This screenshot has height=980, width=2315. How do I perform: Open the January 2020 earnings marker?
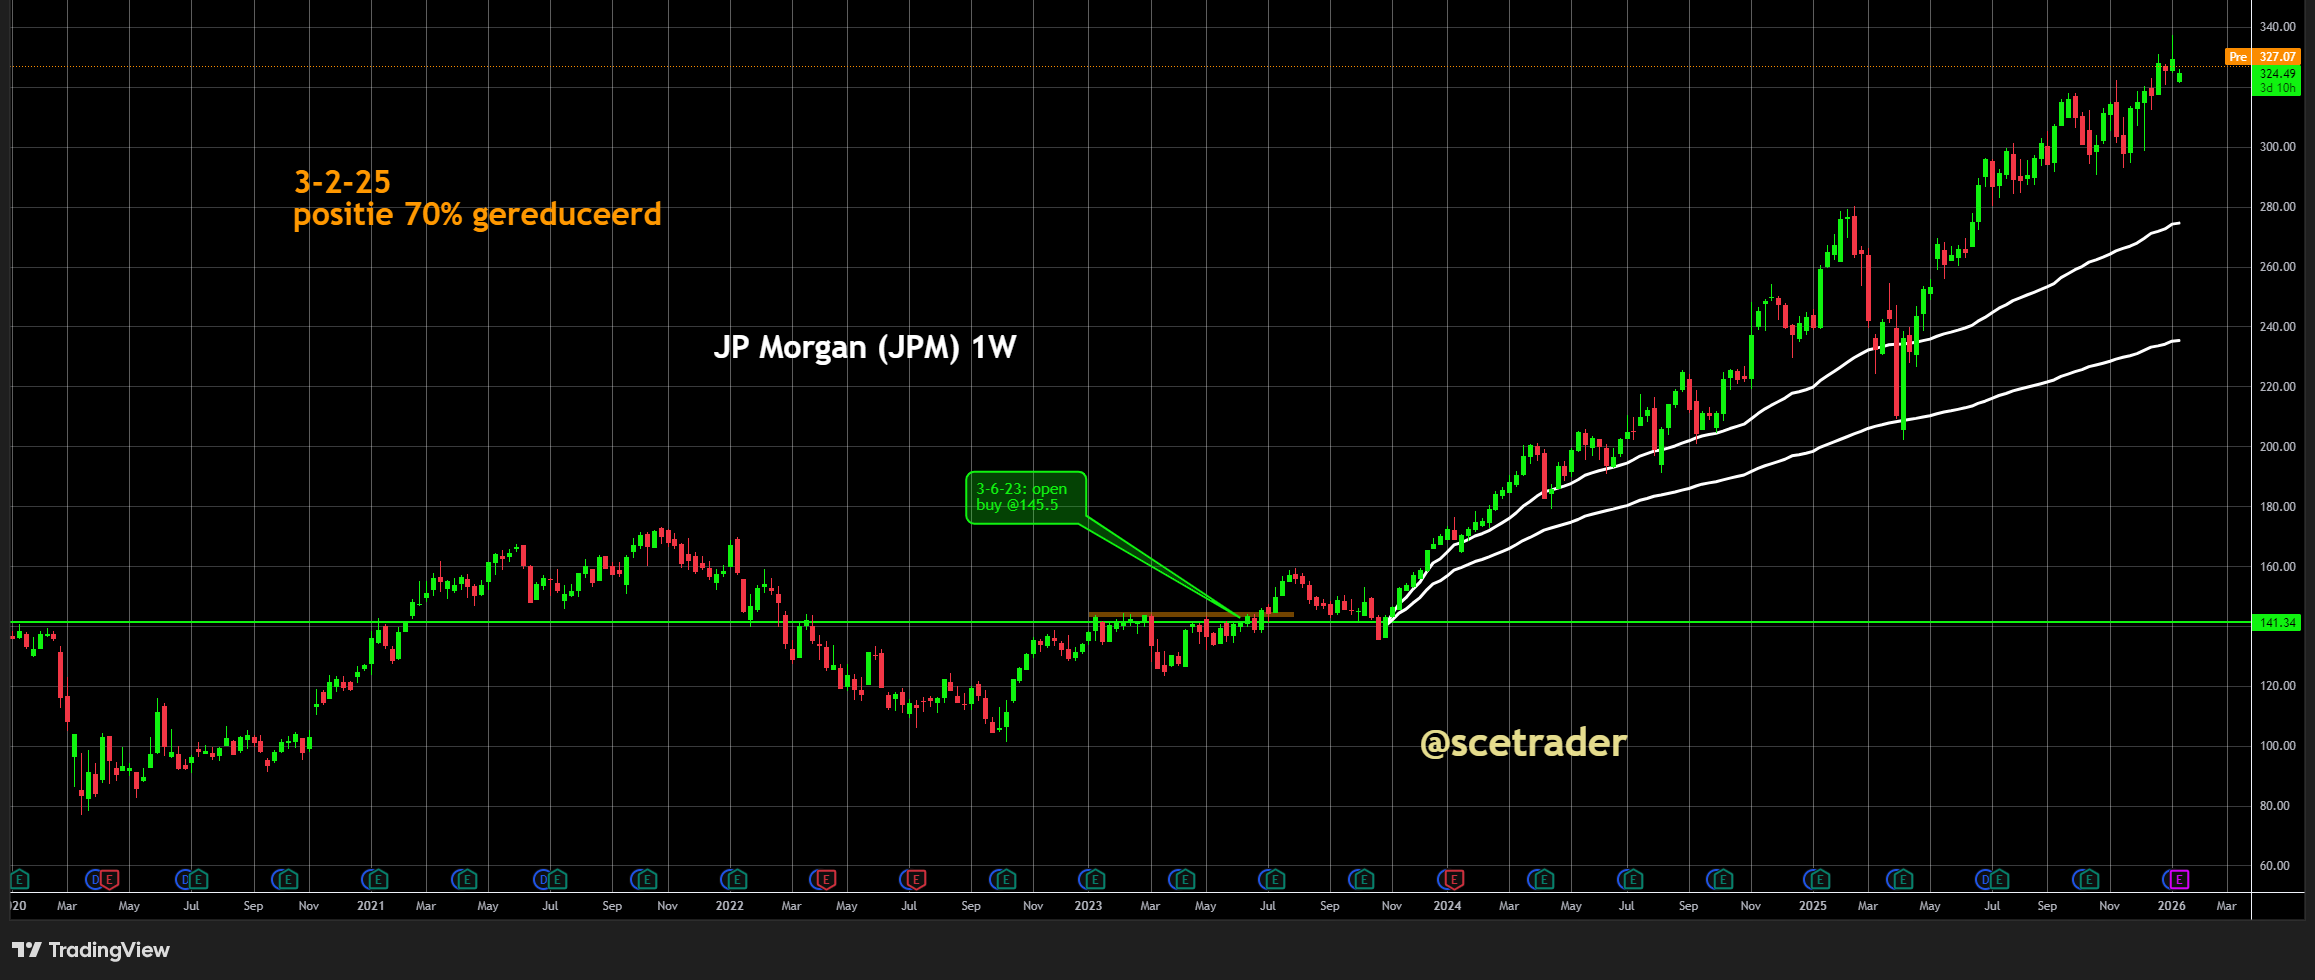[x=20, y=880]
